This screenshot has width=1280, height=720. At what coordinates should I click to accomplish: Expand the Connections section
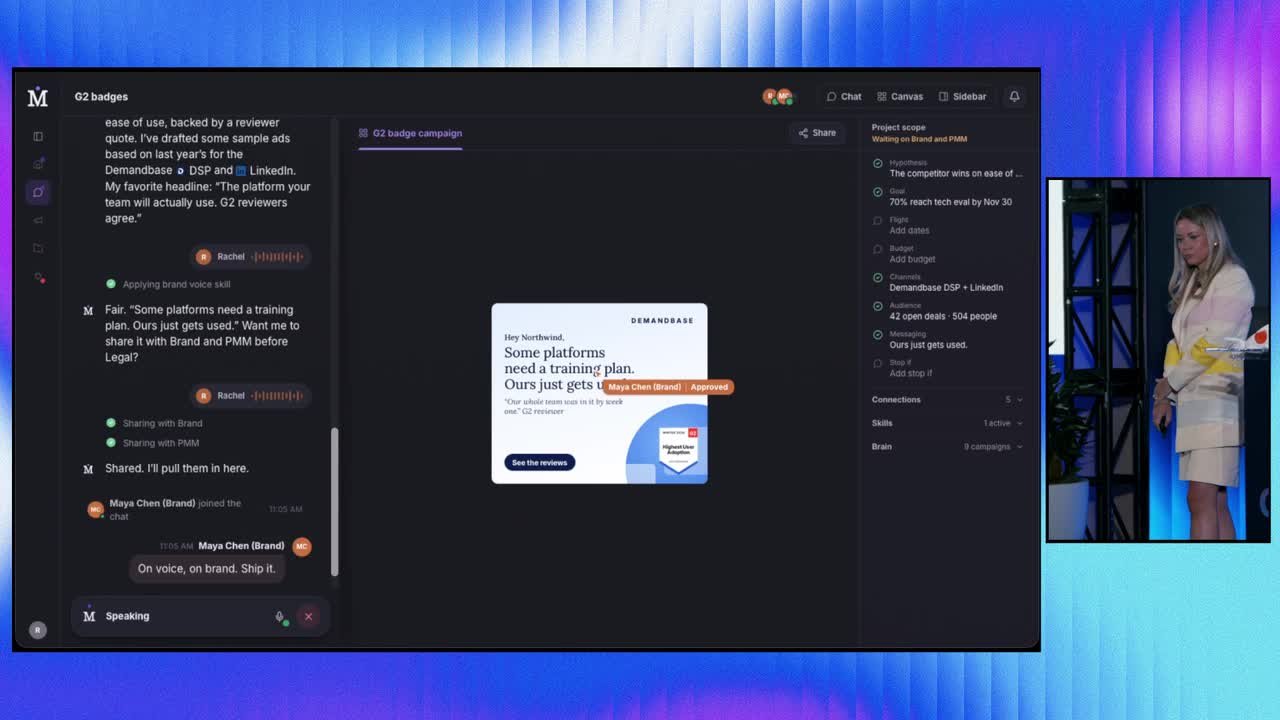(947, 400)
